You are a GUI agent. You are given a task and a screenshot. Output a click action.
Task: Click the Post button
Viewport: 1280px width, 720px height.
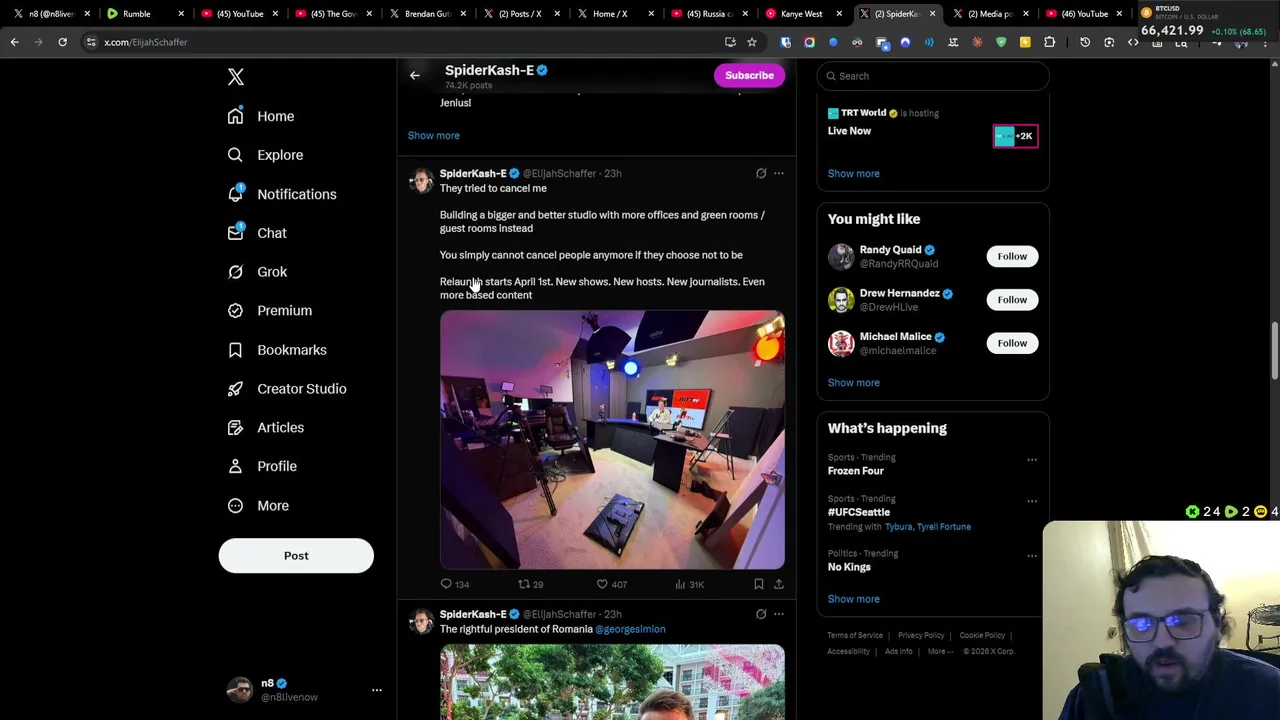(296, 556)
